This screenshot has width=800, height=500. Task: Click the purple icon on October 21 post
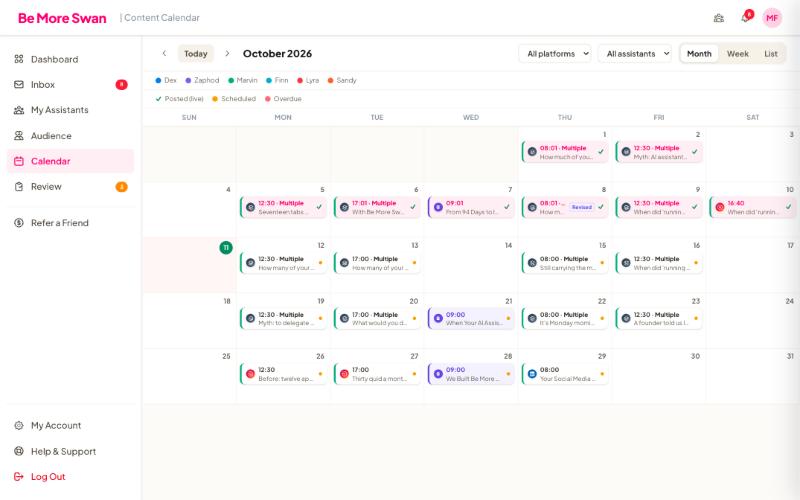pos(438,318)
